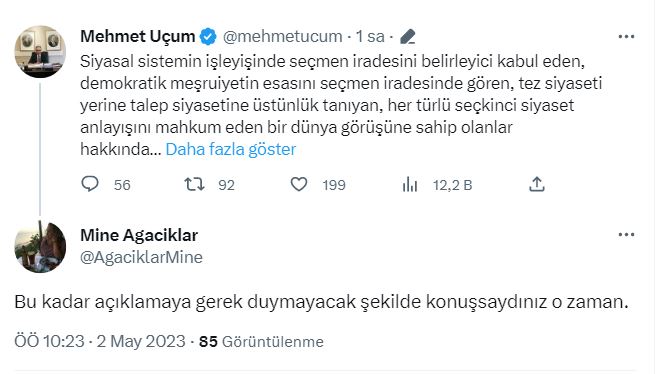Viewport: 656px width, 374px height.
Task: Click the blue verified badge
Action: point(208,37)
